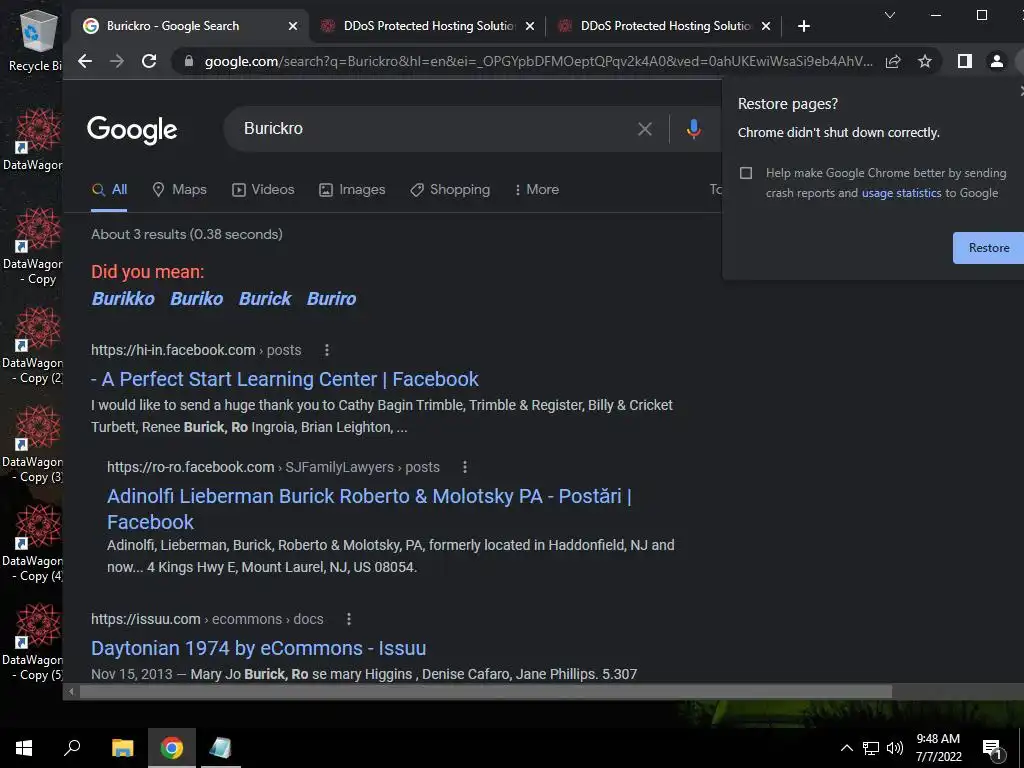This screenshot has height=768, width=1024.
Task: Select the DataWagon - Copy (2) shortcut
Action: [34, 345]
